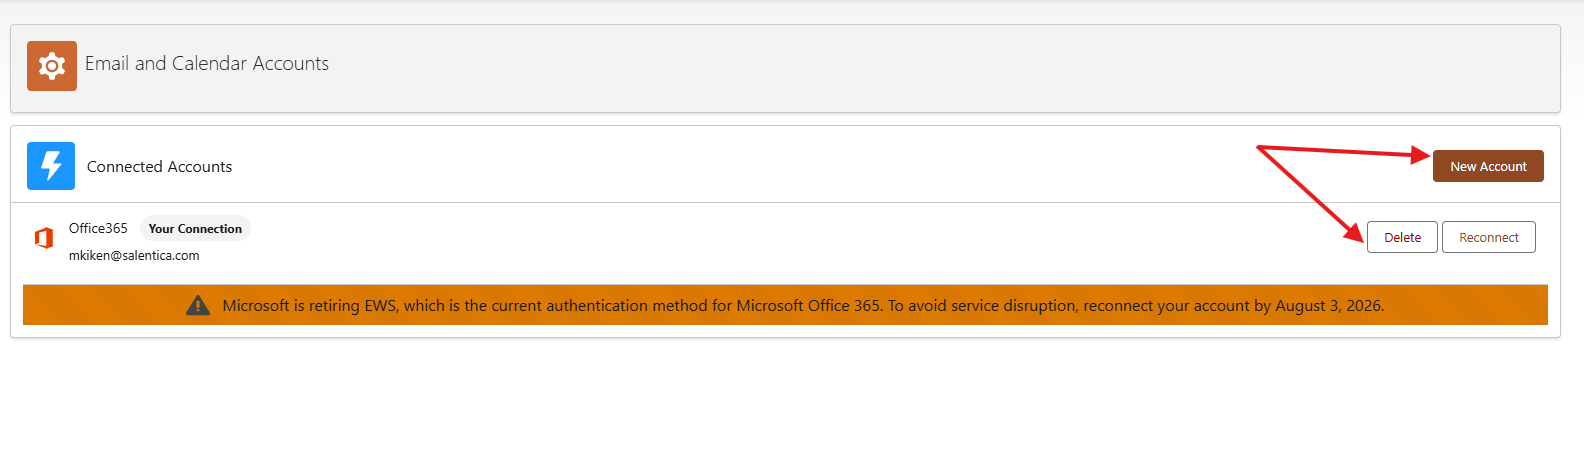This screenshot has height=457, width=1584.
Task: Click the August 3, 2026 deadline text
Action: tap(1328, 306)
